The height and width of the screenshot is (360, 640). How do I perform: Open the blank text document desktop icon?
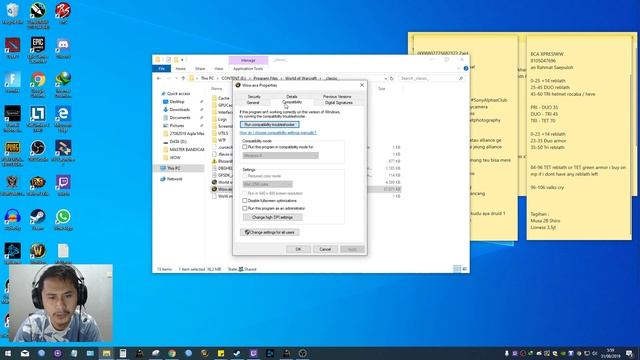(x=63, y=253)
